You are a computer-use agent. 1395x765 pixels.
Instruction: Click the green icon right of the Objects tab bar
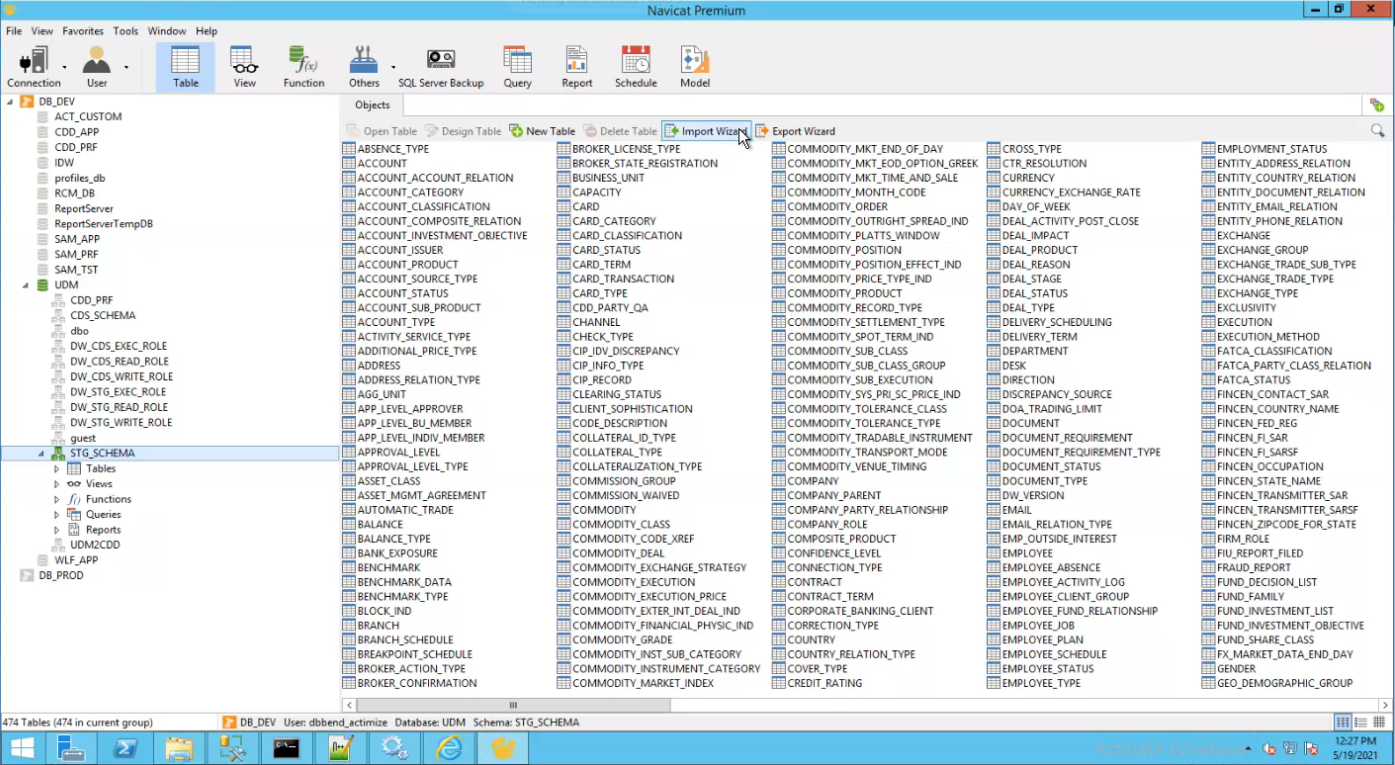[x=1377, y=105]
